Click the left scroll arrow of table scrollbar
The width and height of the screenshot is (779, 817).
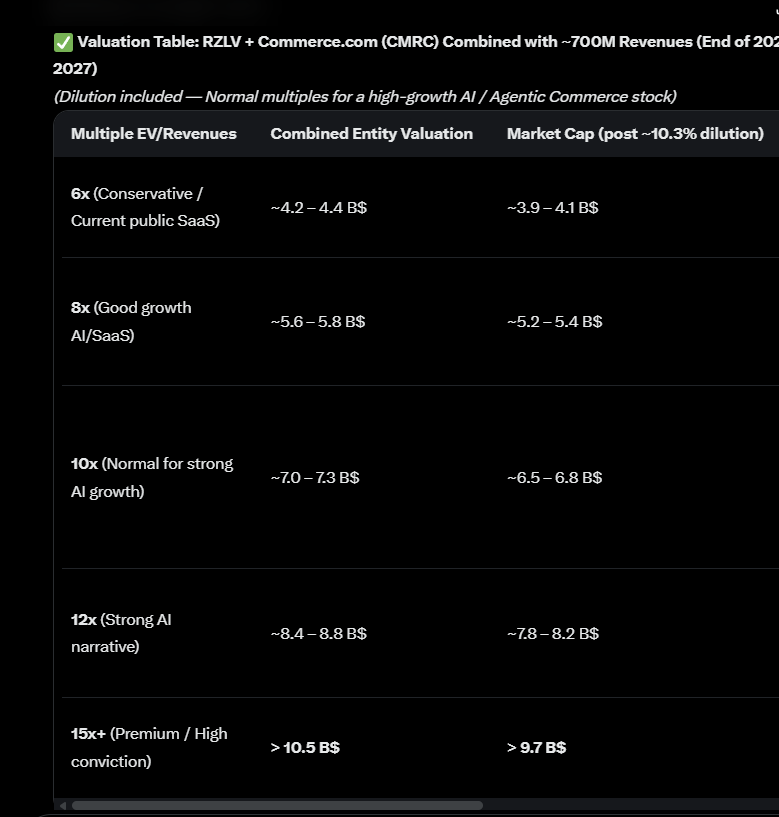[63, 806]
